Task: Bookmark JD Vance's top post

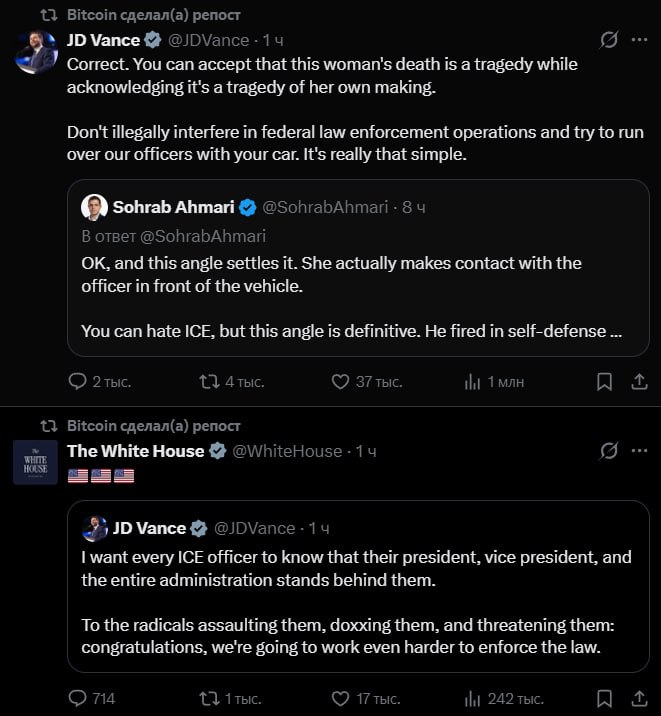Action: coord(604,381)
